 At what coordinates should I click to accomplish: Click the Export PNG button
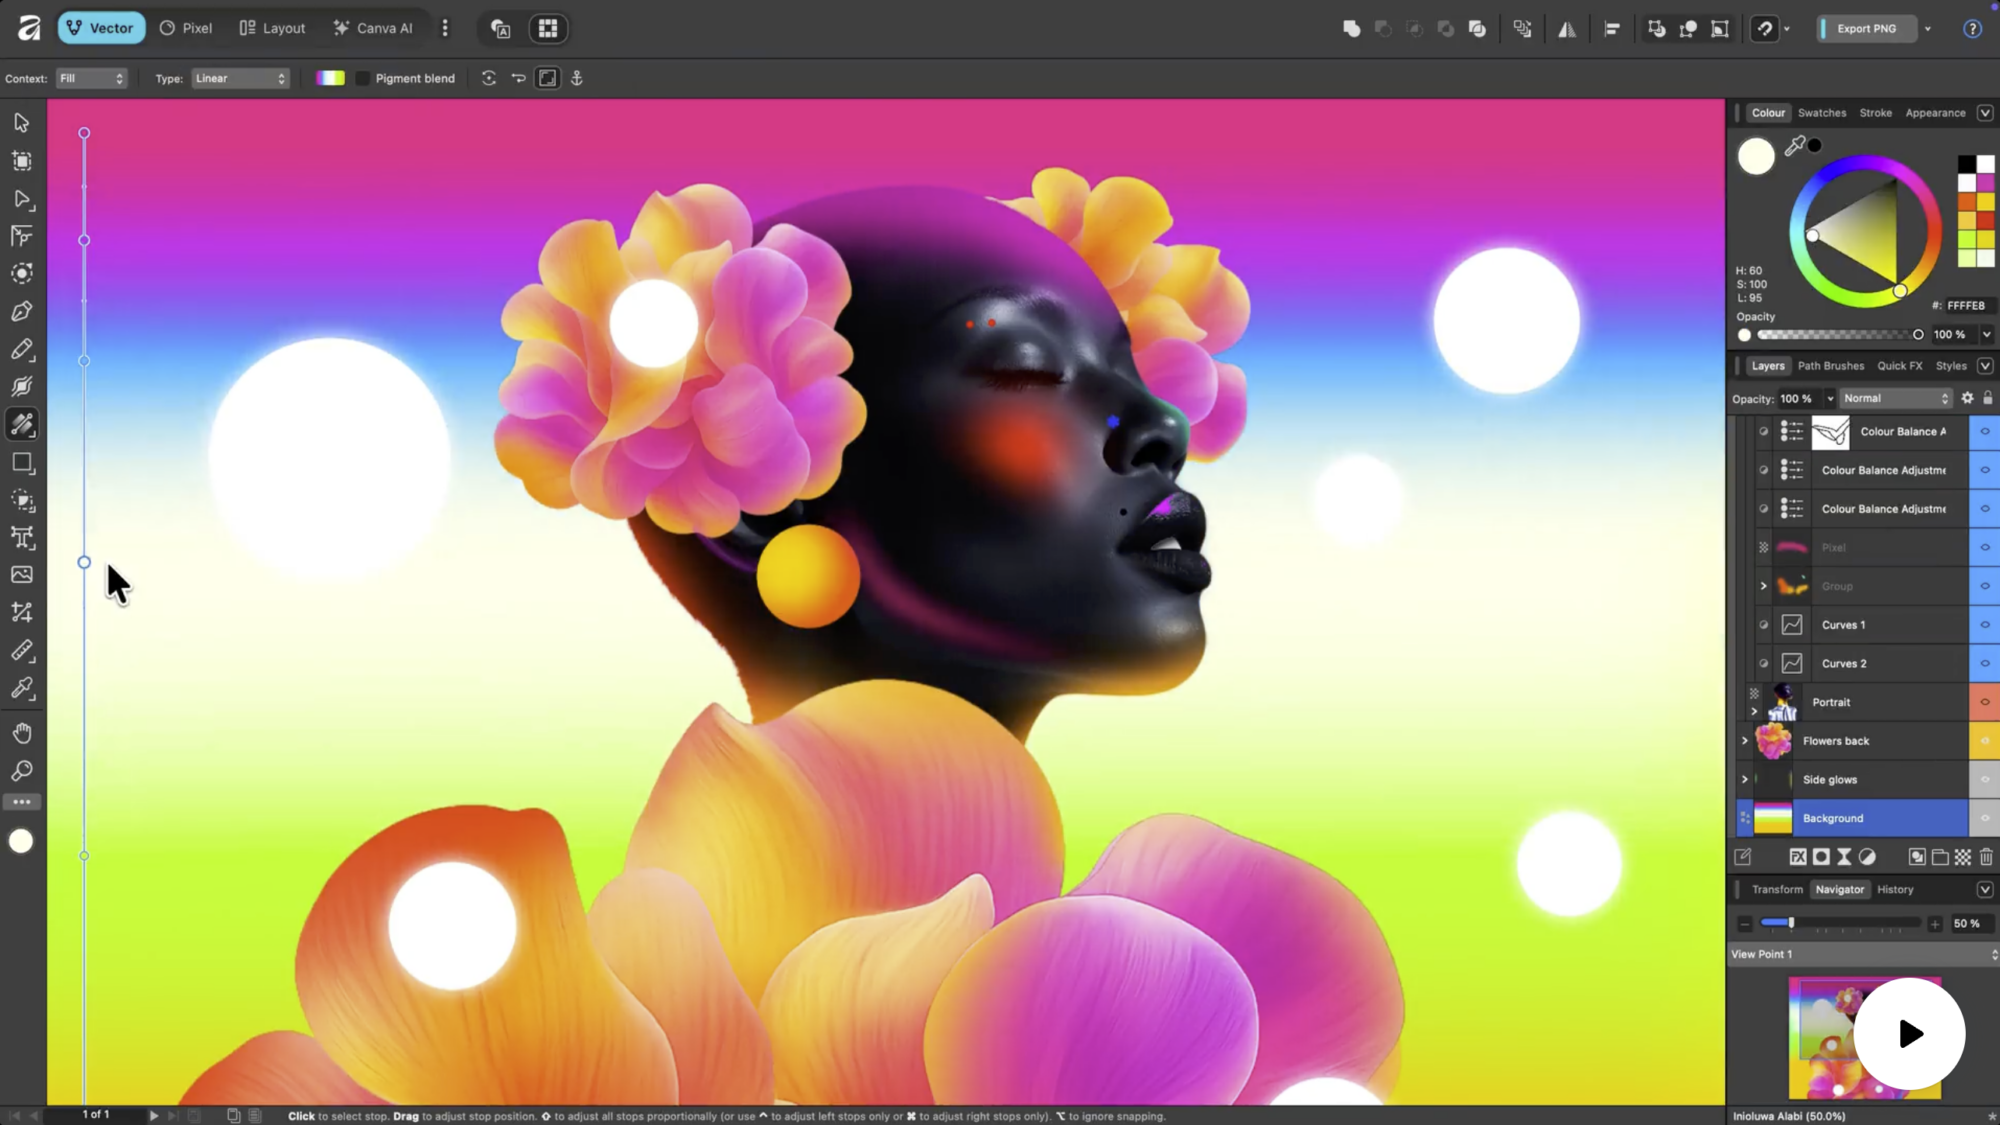1866,28
